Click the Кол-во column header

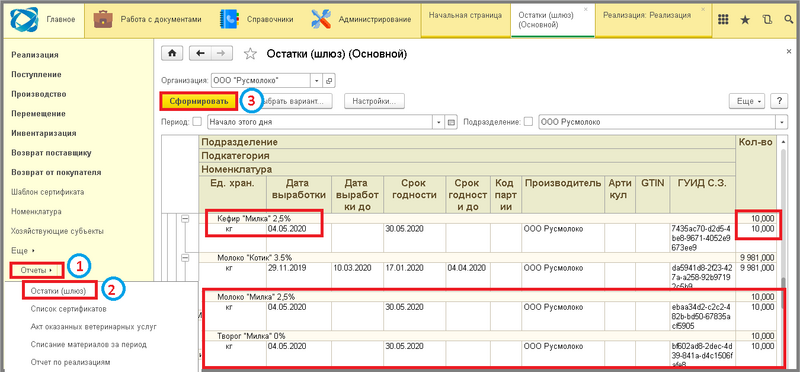pos(756,143)
